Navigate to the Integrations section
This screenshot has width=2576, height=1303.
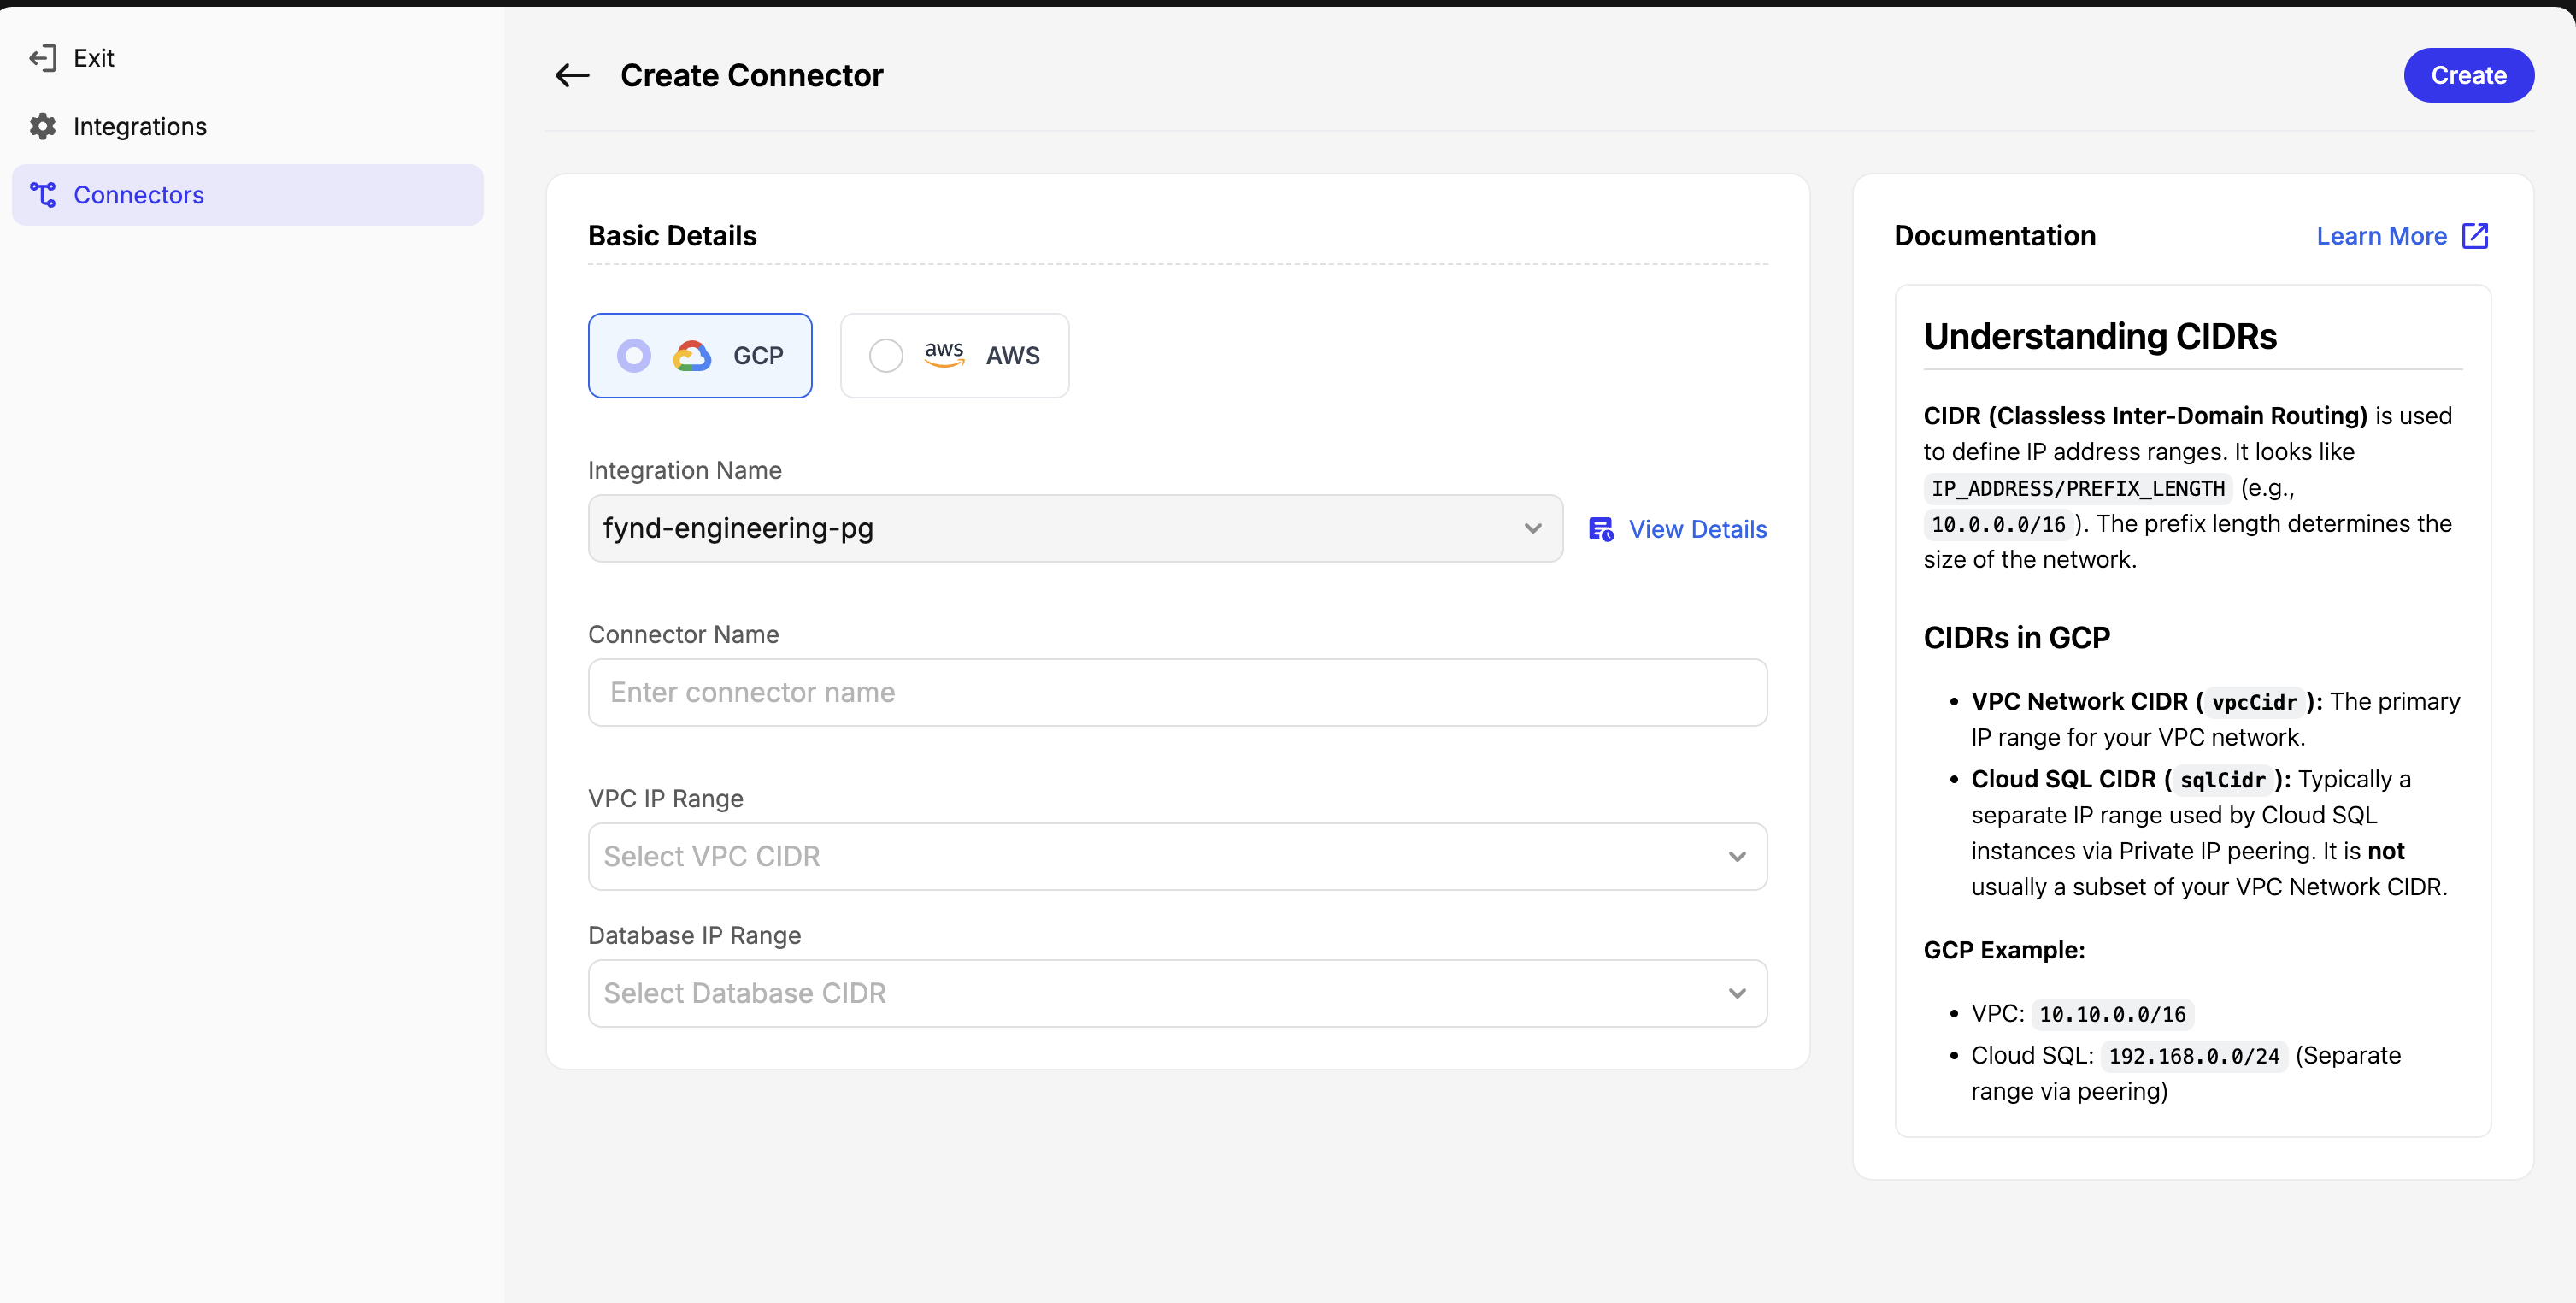click(141, 126)
